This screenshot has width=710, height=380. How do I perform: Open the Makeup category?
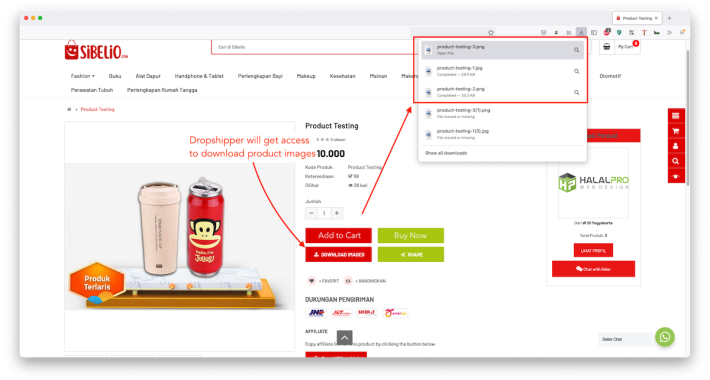point(306,76)
